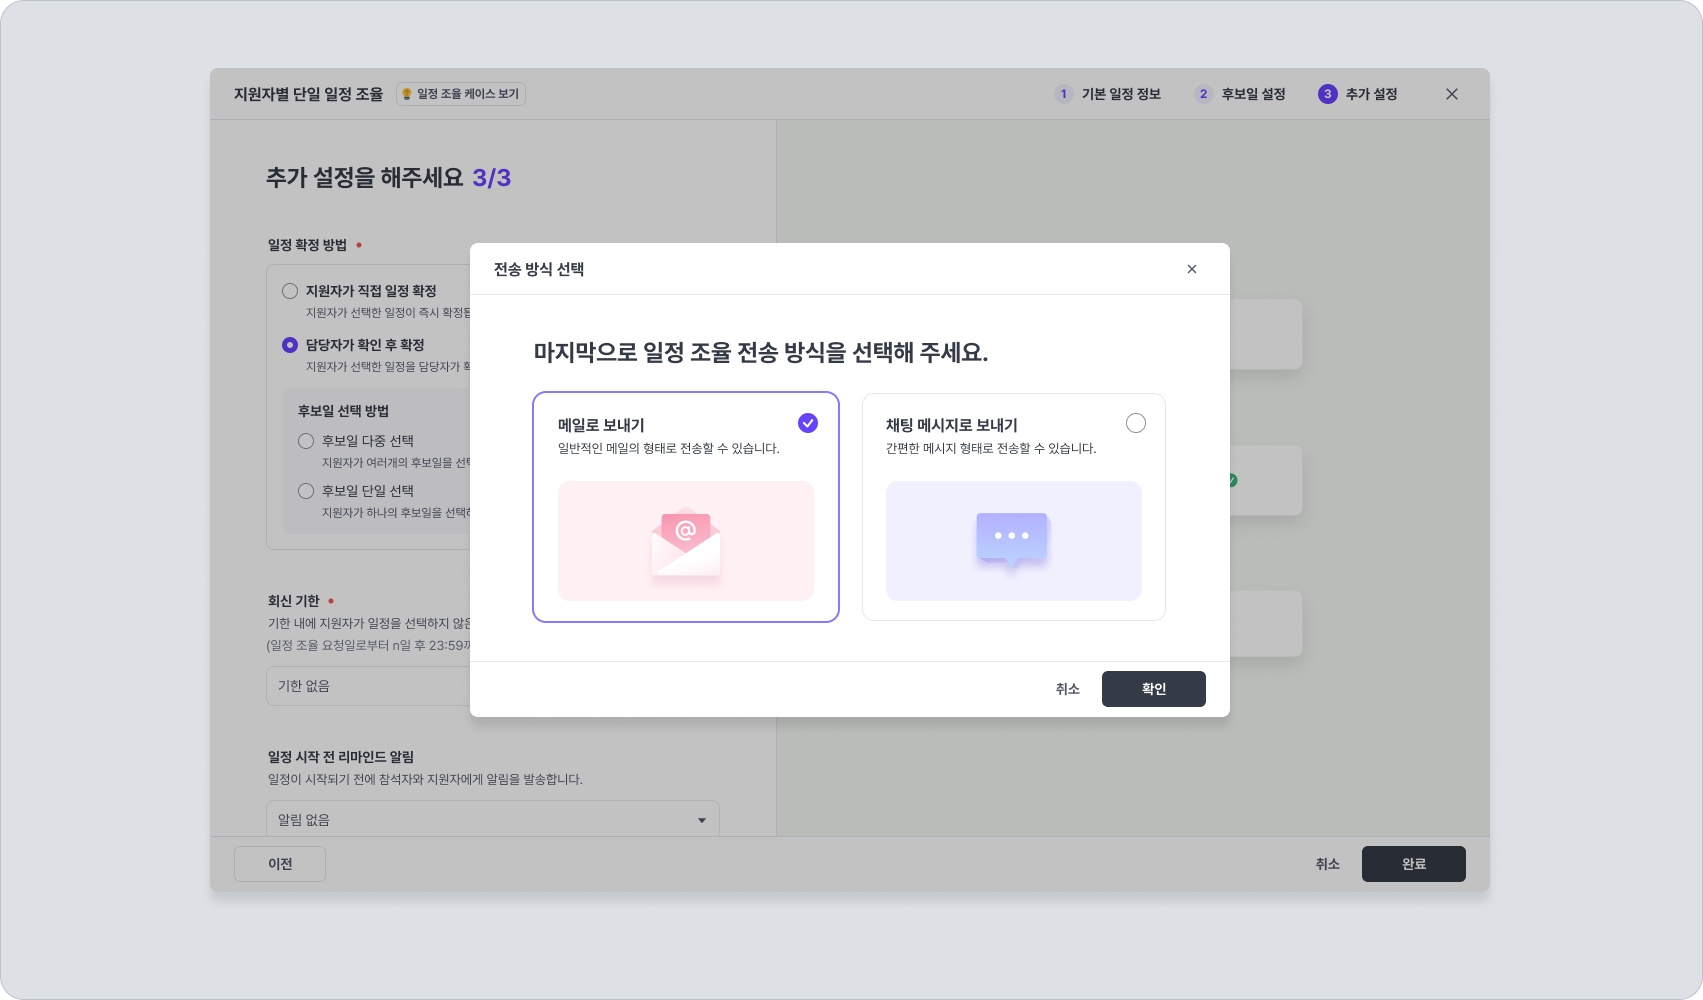Click the chat bubble illustration
The image size is (1703, 1000).
pyautogui.click(x=1014, y=541)
